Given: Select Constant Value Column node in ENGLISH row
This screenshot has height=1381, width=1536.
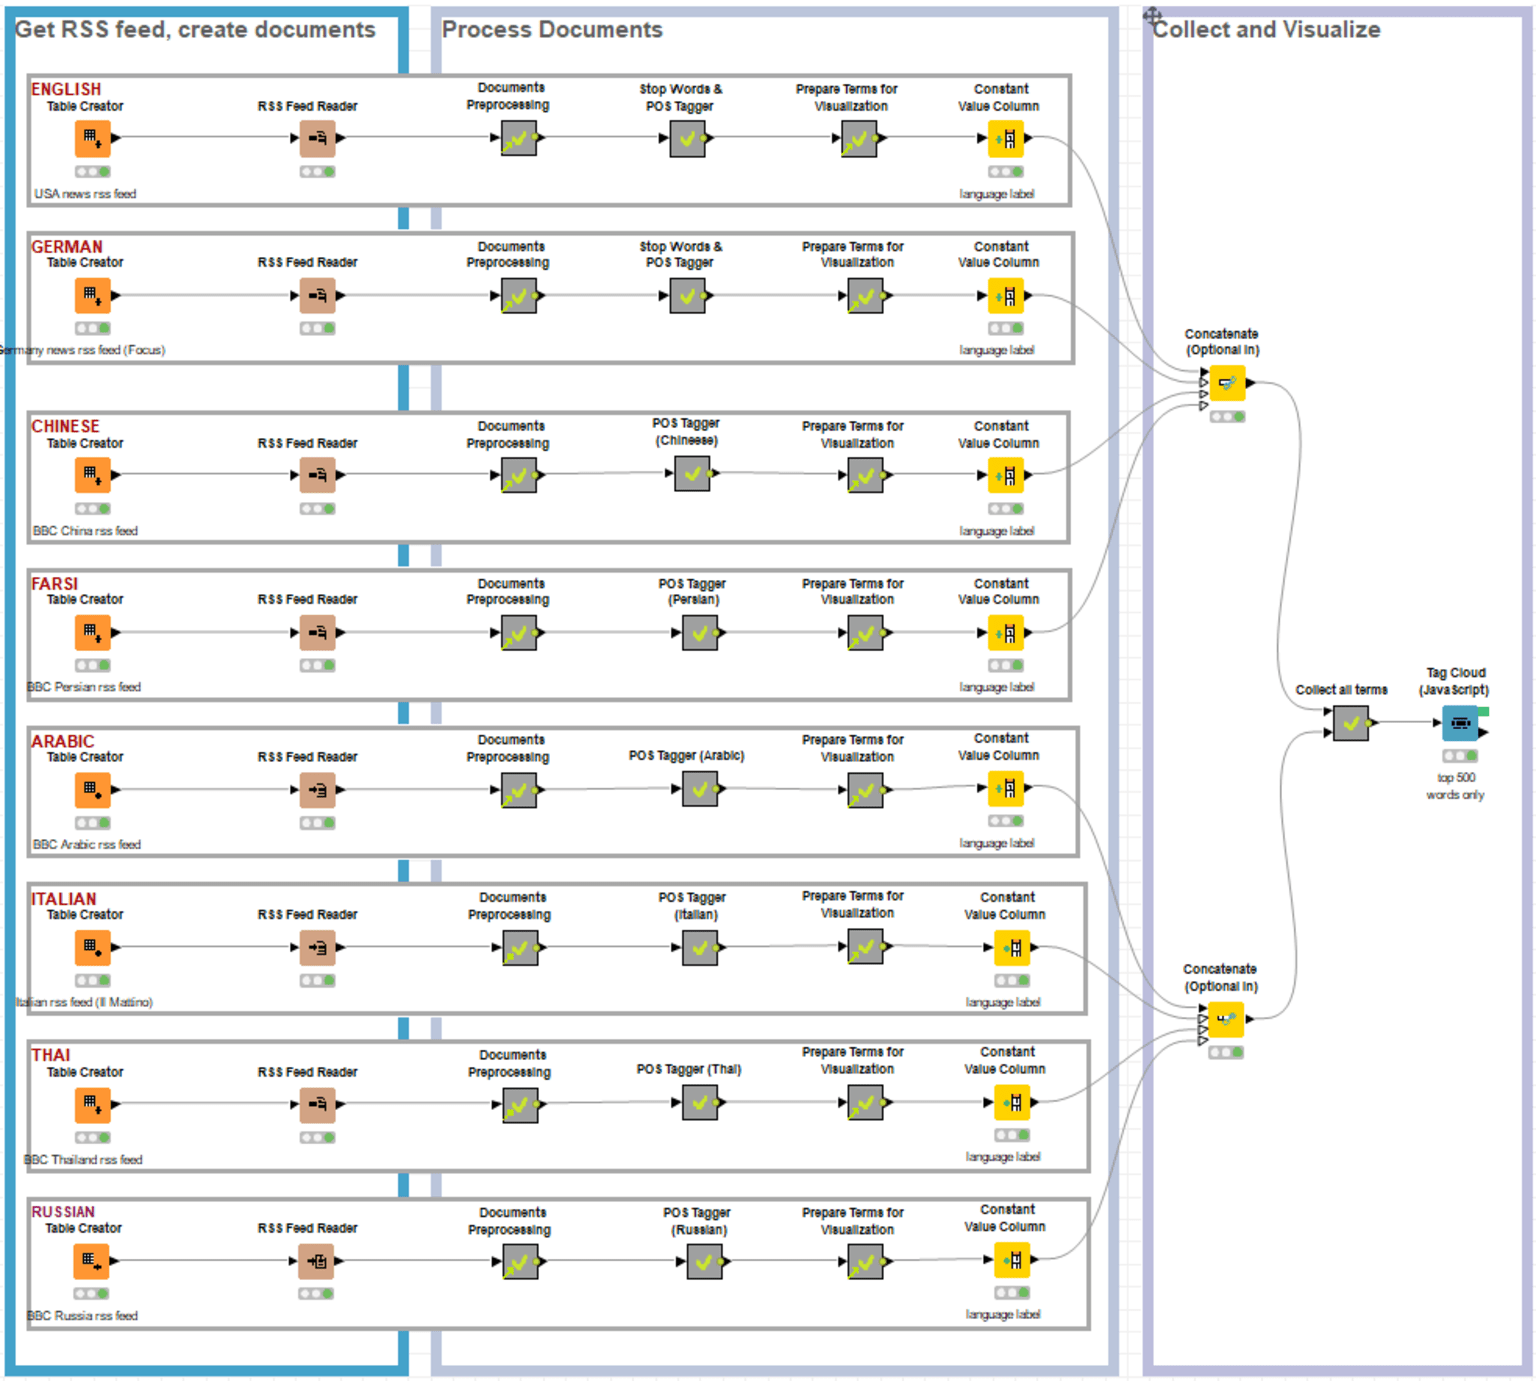Looking at the screenshot, I should pyautogui.click(x=1006, y=138).
